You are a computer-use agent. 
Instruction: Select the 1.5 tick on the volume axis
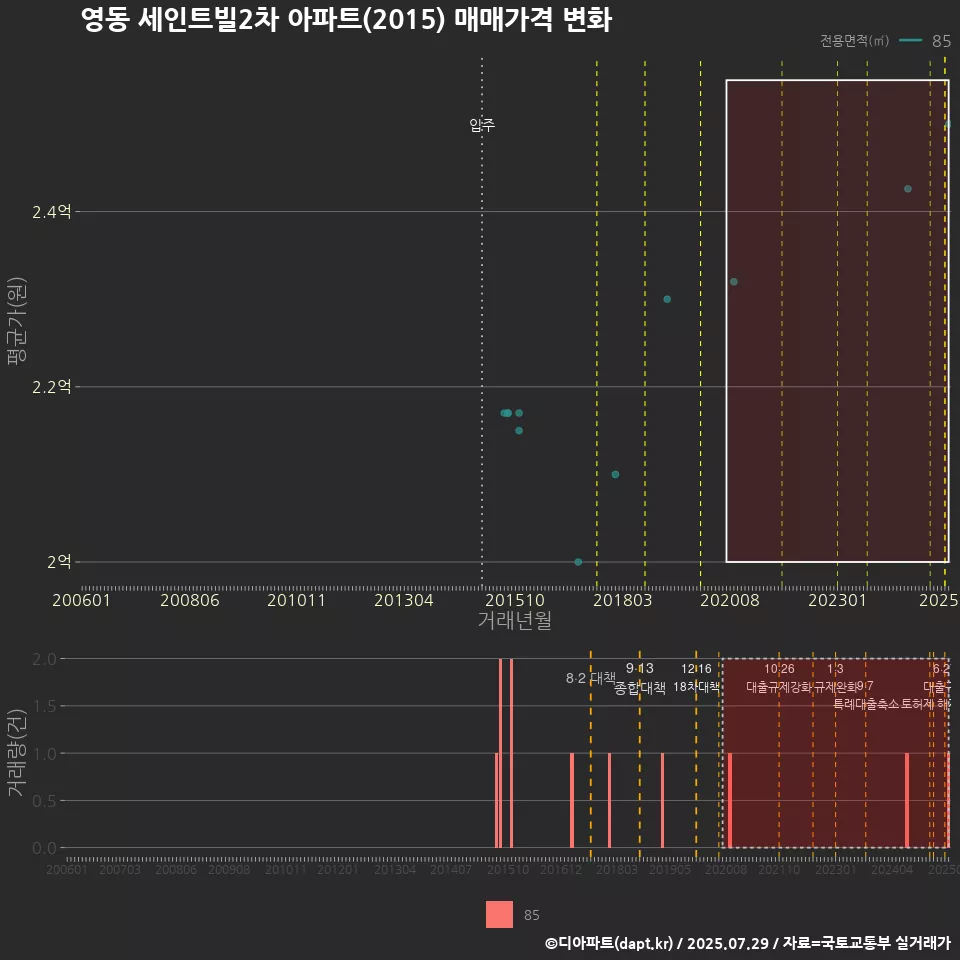click(44, 706)
